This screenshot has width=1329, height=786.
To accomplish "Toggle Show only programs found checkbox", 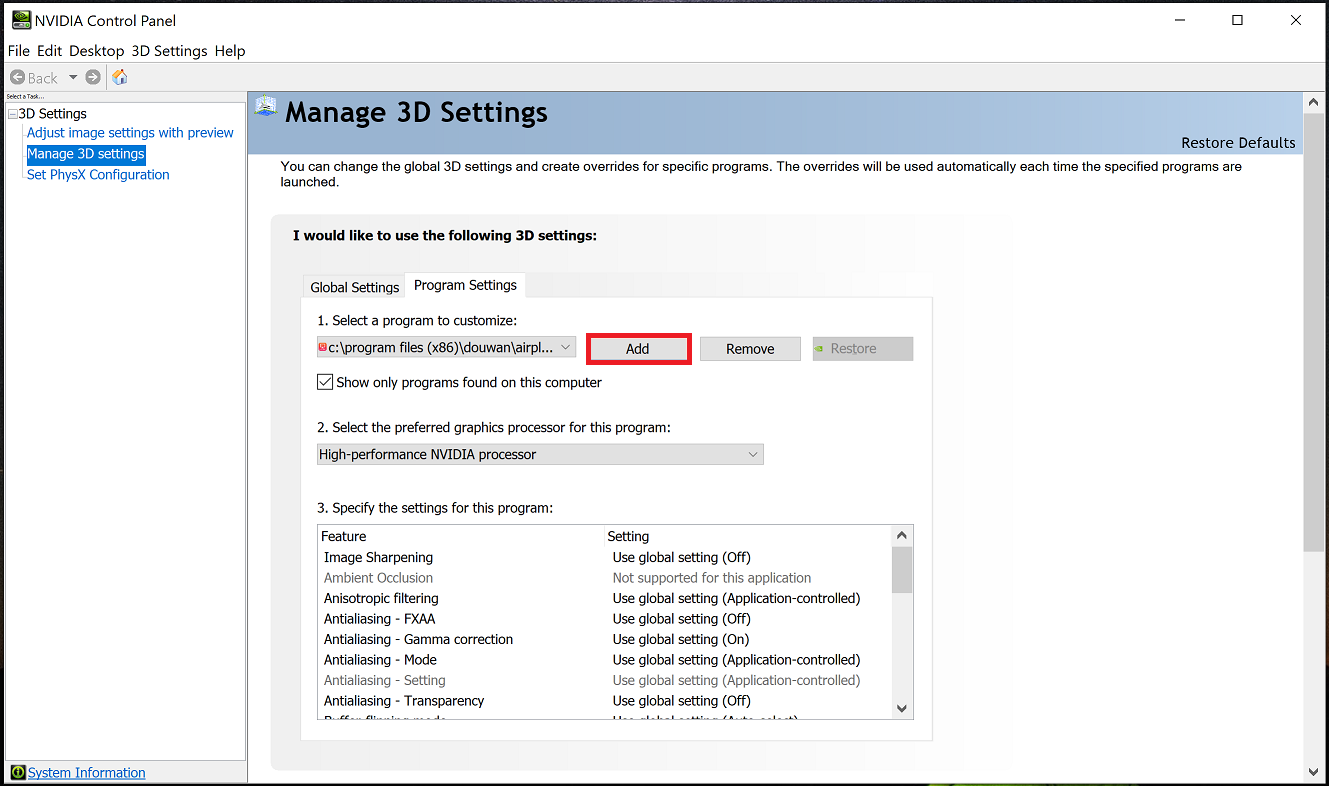I will click(325, 382).
